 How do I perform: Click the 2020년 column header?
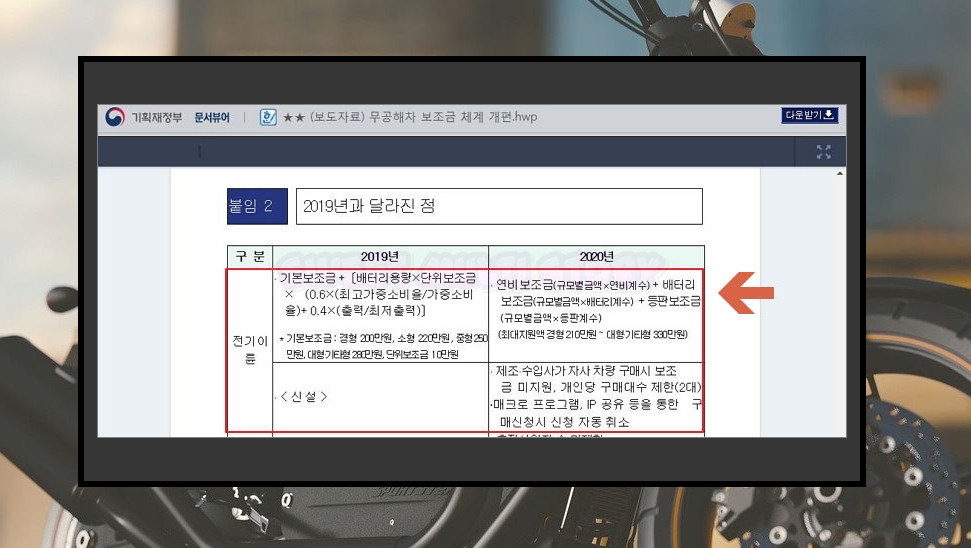click(596, 256)
